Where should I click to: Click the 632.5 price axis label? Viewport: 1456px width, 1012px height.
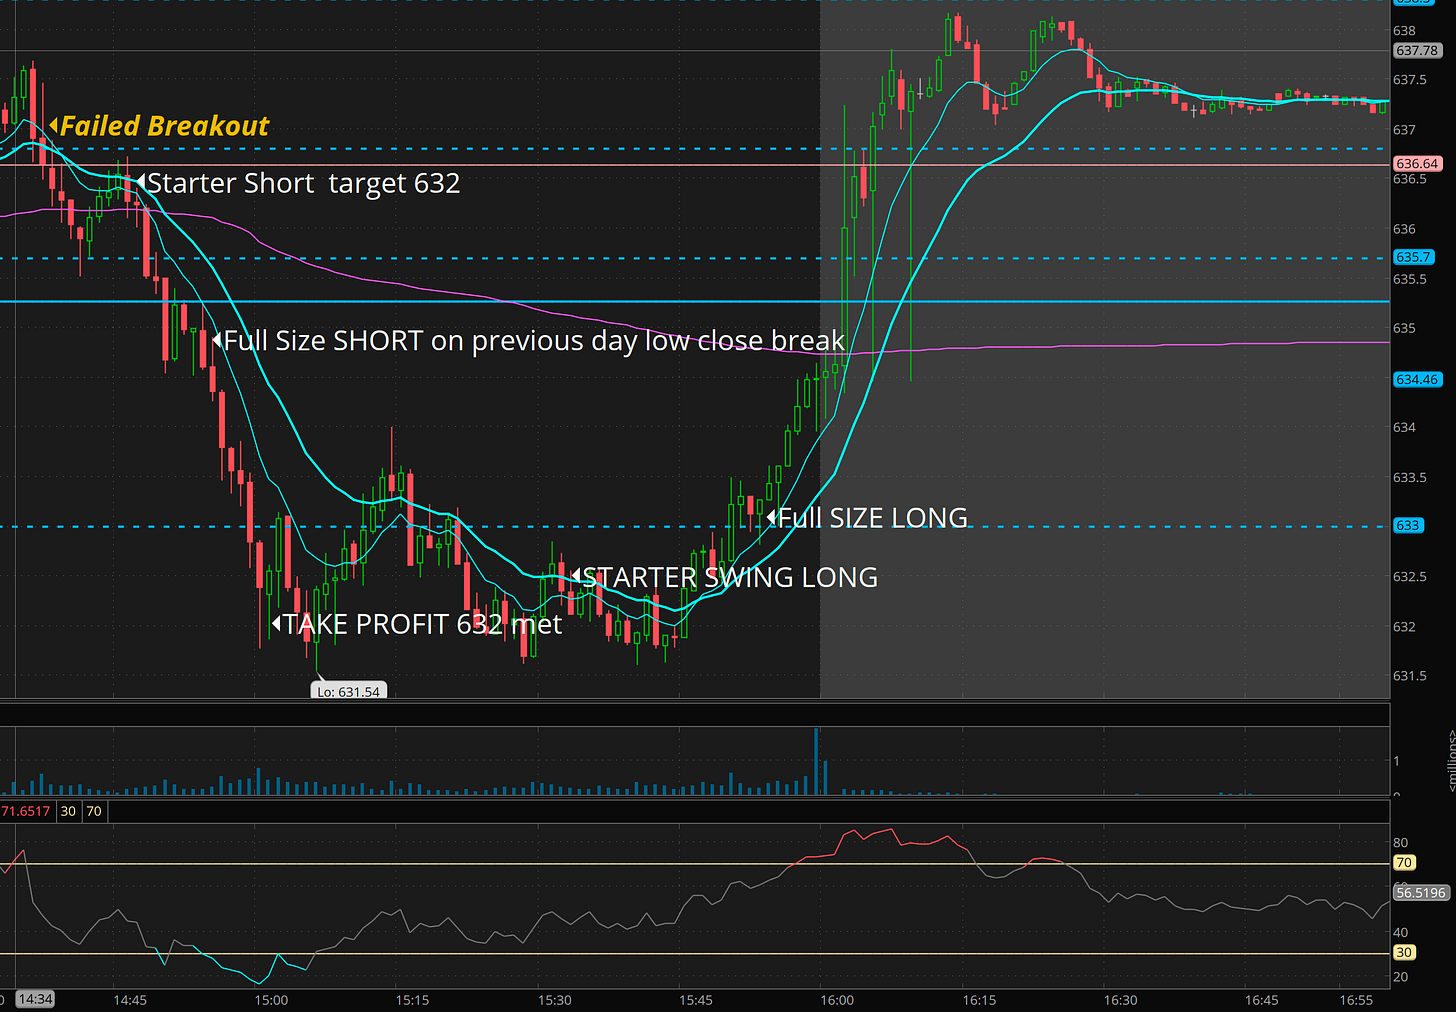coord(1410,577)
